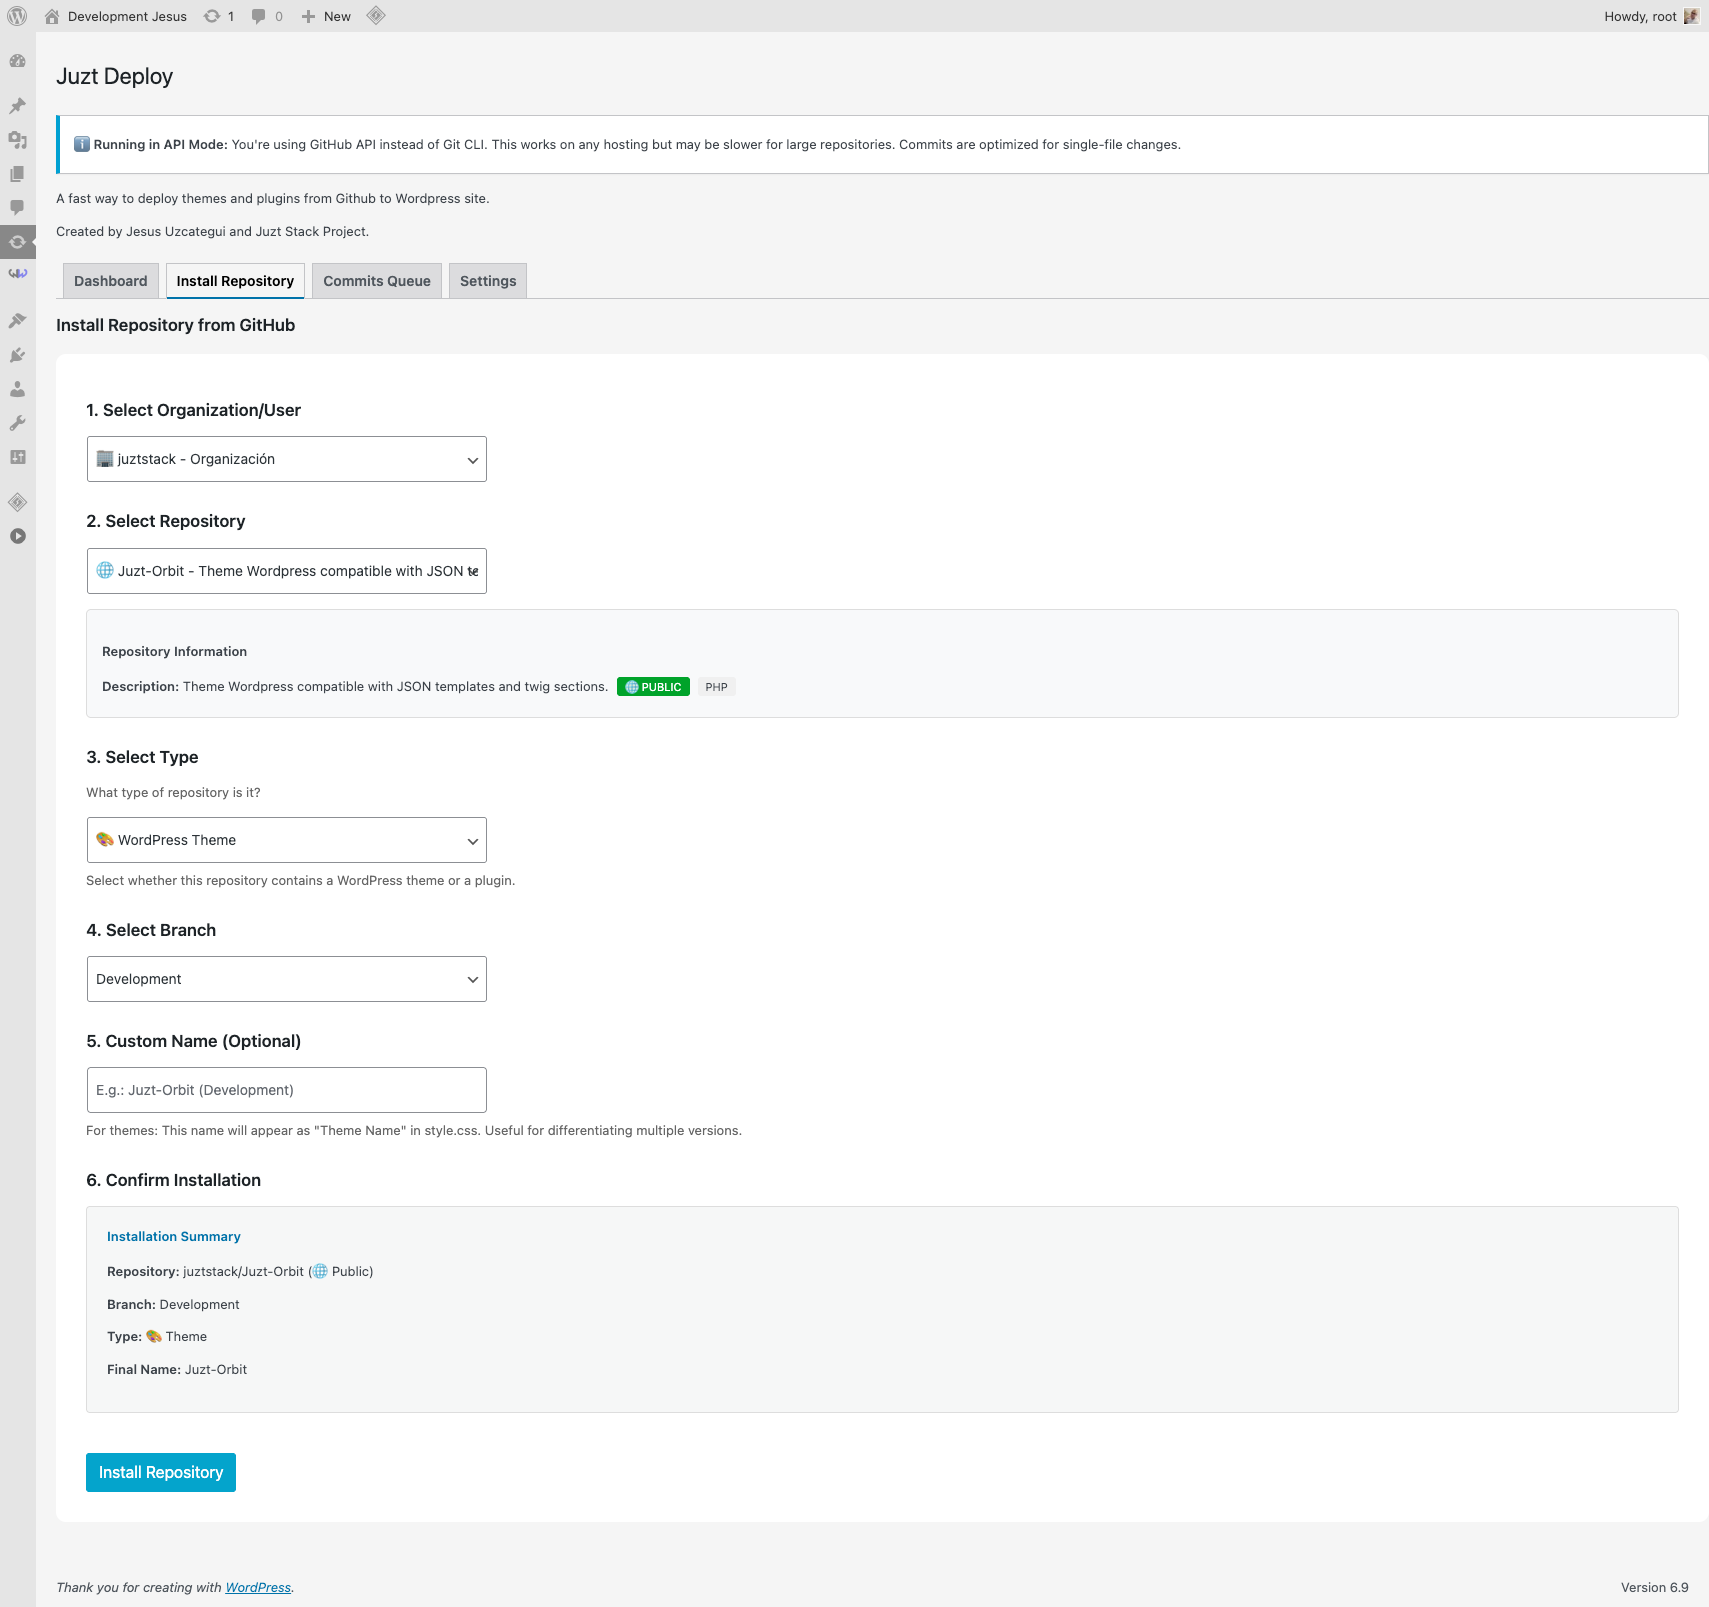Open the purple wave plugin sidebar icon

[x=17, y=273]
